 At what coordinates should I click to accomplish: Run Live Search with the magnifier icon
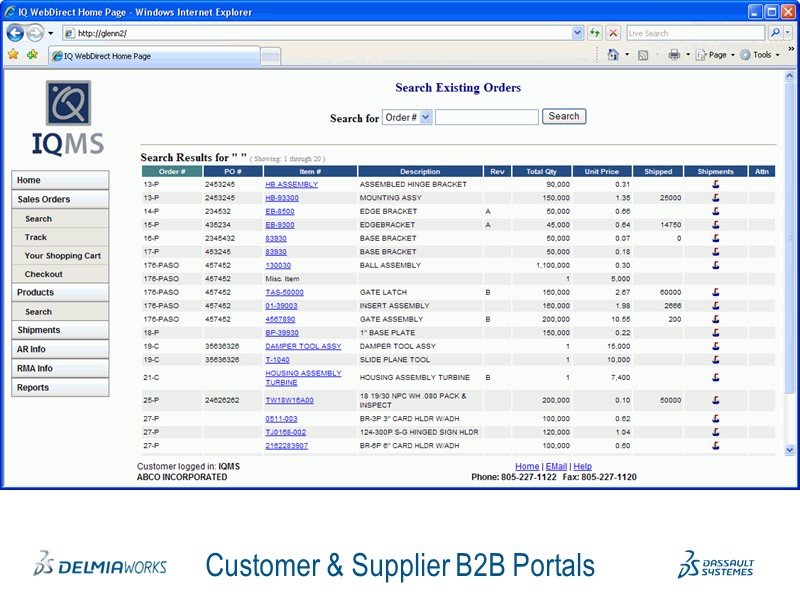[774, 33]
